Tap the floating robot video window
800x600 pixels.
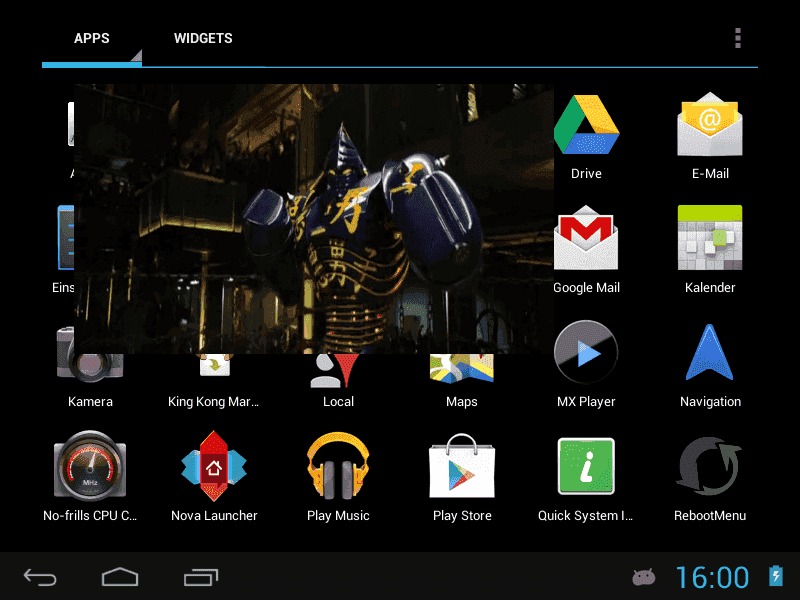[314, 219]
